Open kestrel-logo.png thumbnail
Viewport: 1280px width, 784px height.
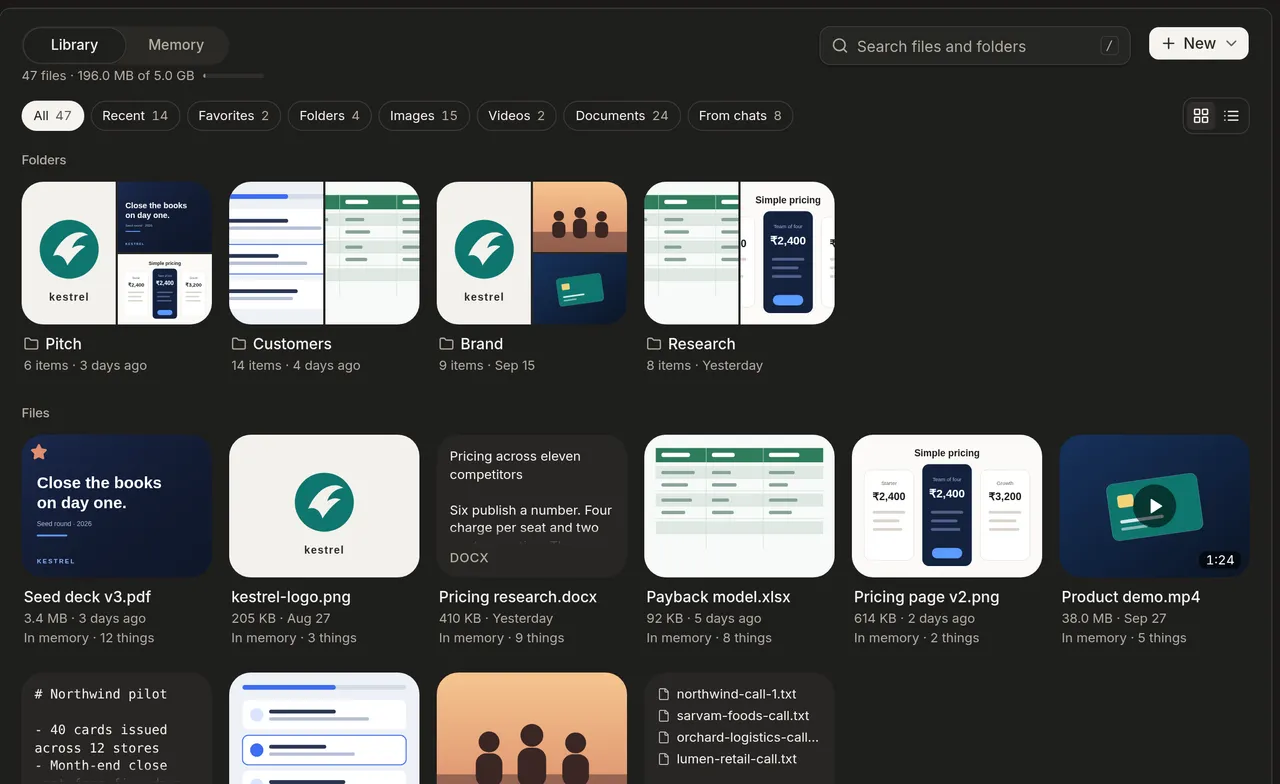tap(324, 506)
